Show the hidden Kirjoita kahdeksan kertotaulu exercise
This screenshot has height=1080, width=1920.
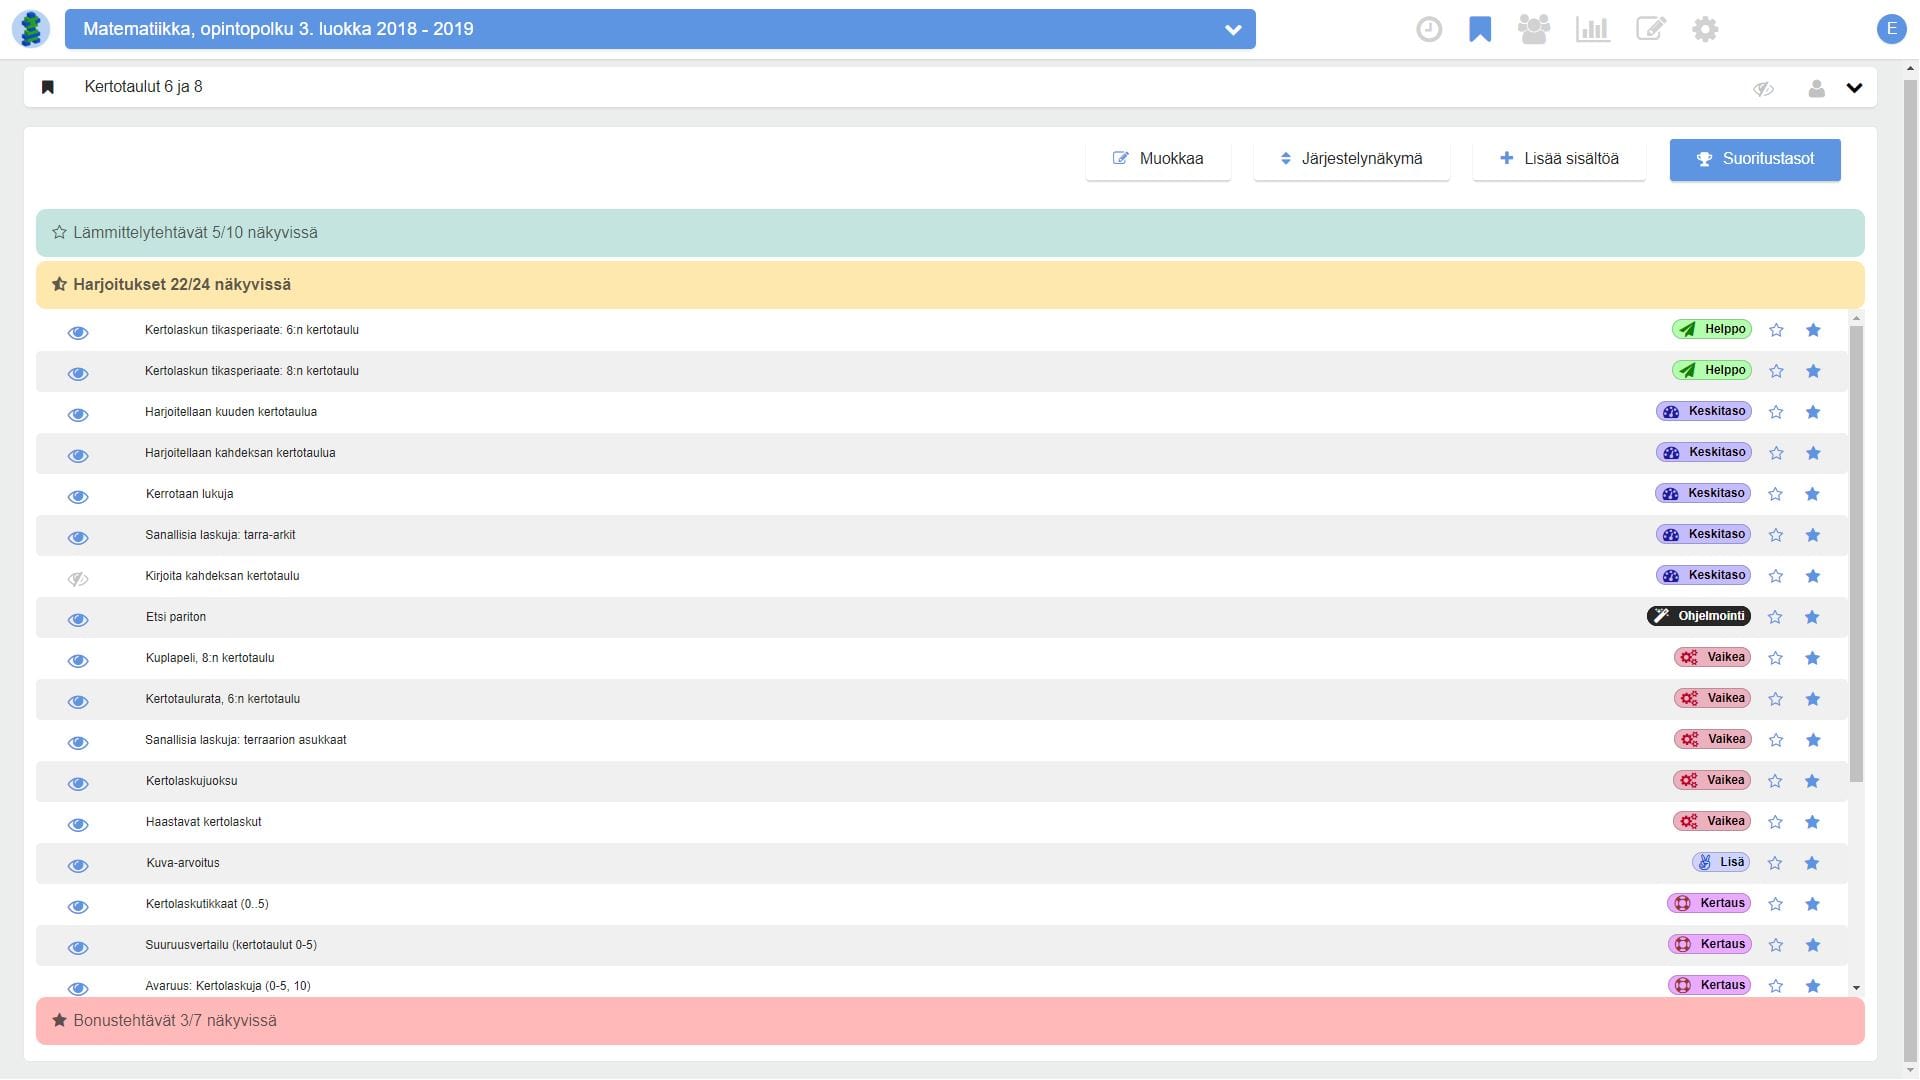pyautogui.click(x=78, y=579)
